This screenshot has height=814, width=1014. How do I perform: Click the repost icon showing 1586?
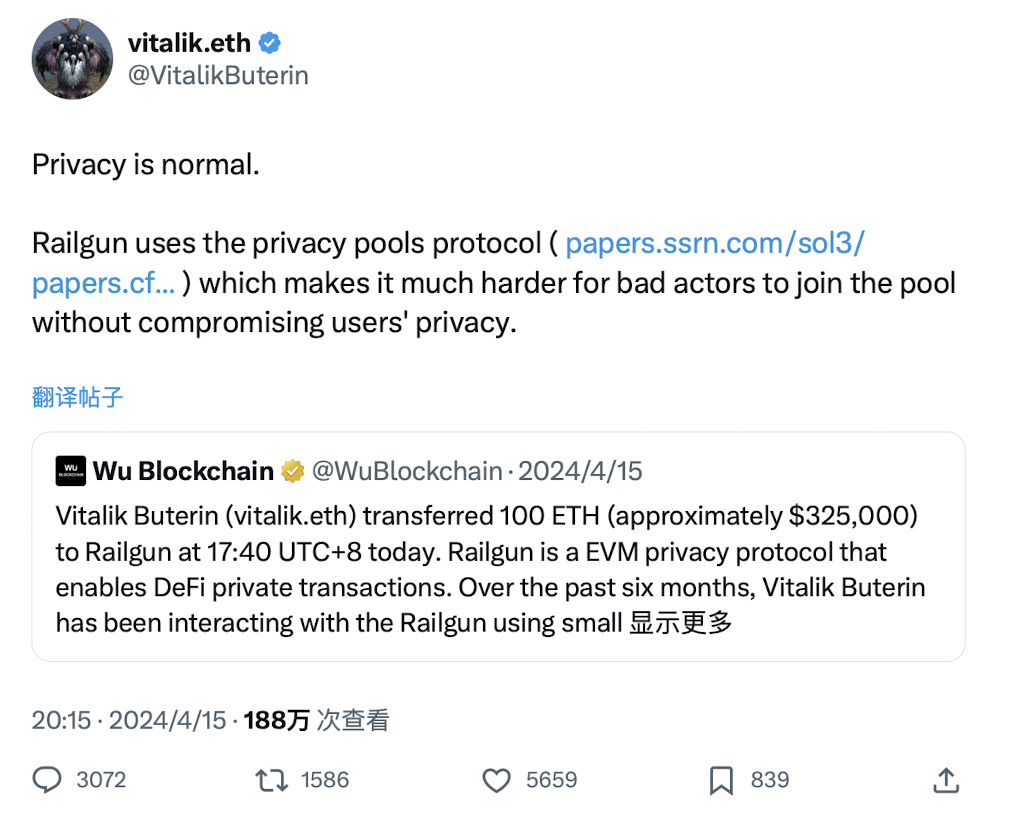(x=271, y=780)
